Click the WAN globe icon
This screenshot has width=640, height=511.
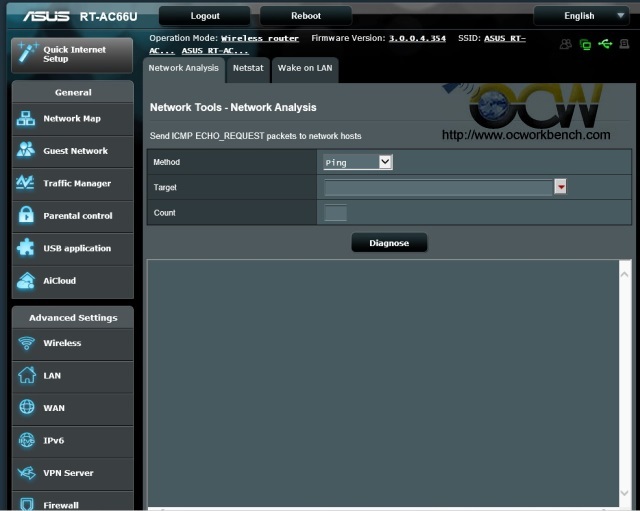click(x=27, y=407)
